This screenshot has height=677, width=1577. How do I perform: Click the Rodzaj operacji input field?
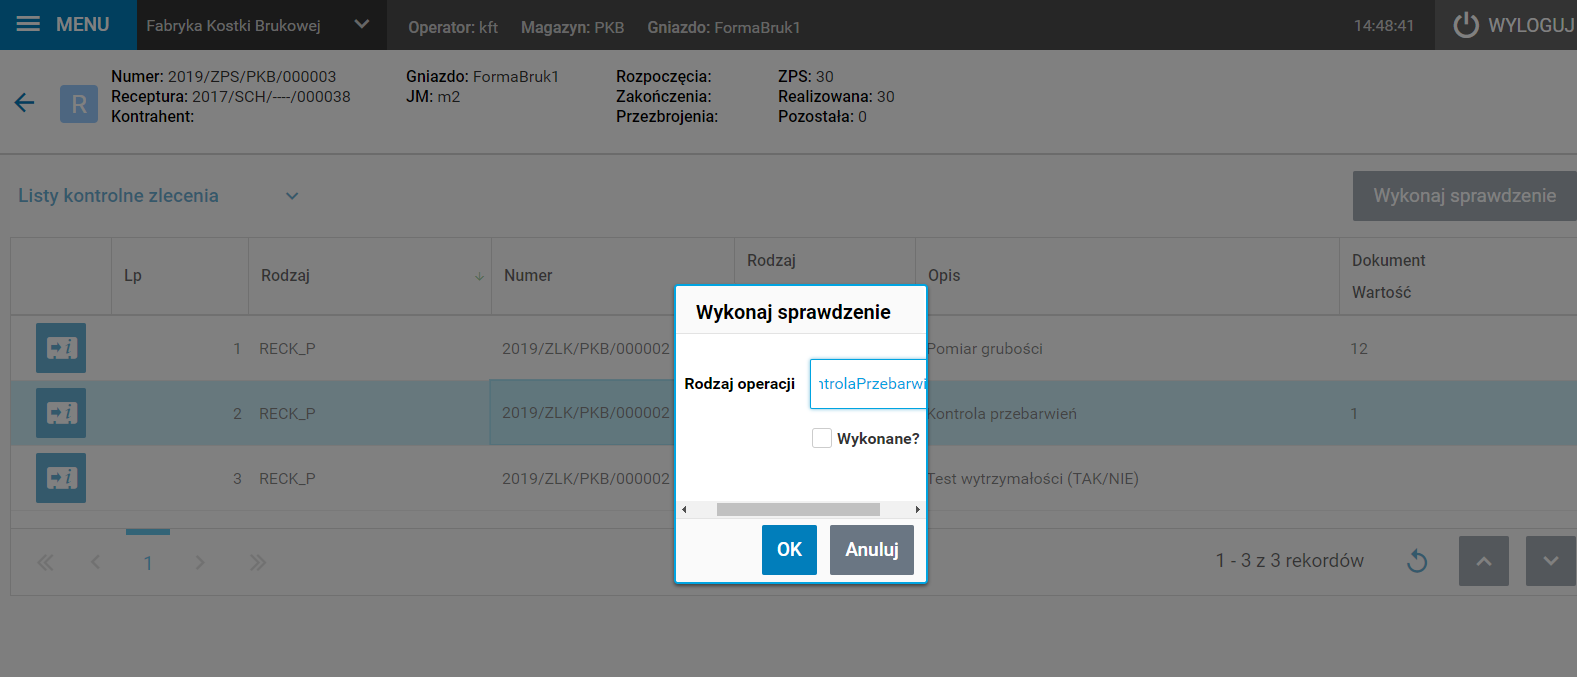pyautogui.click(x=868, y=384)
